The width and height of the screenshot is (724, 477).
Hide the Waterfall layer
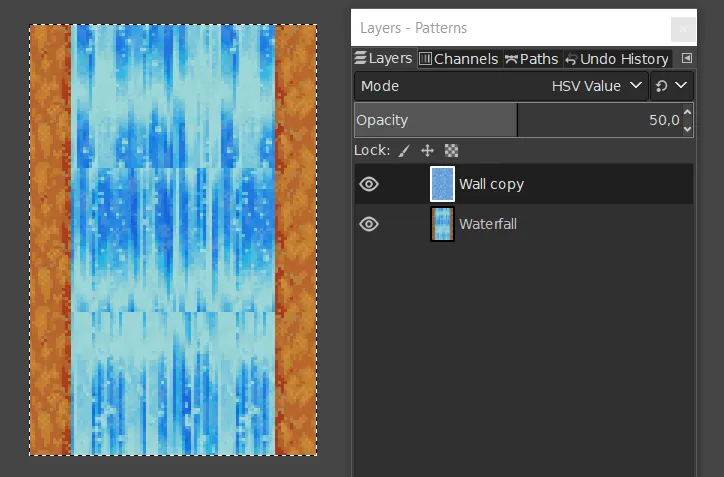click(x=369, y=224)
